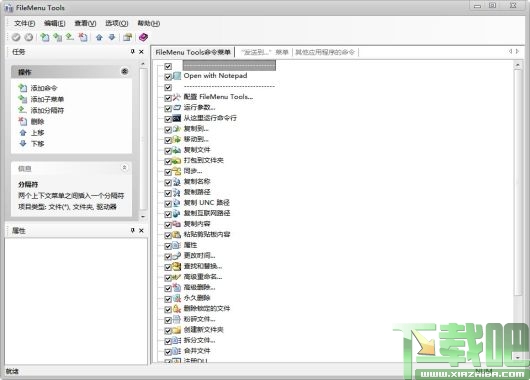Click the Add Command toolbar icon
Viewport: 530px width, 380px height.
point(45,37)
